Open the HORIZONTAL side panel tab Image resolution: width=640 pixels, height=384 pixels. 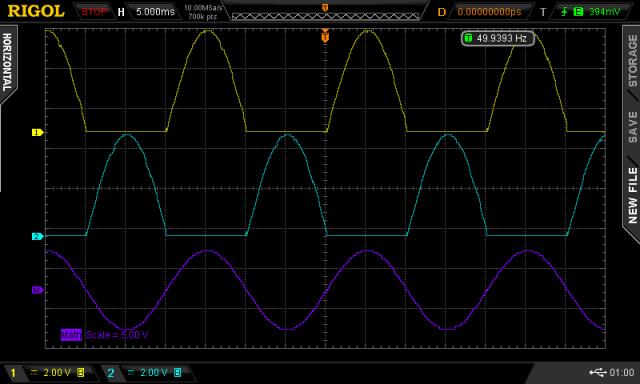click(7, 62)
